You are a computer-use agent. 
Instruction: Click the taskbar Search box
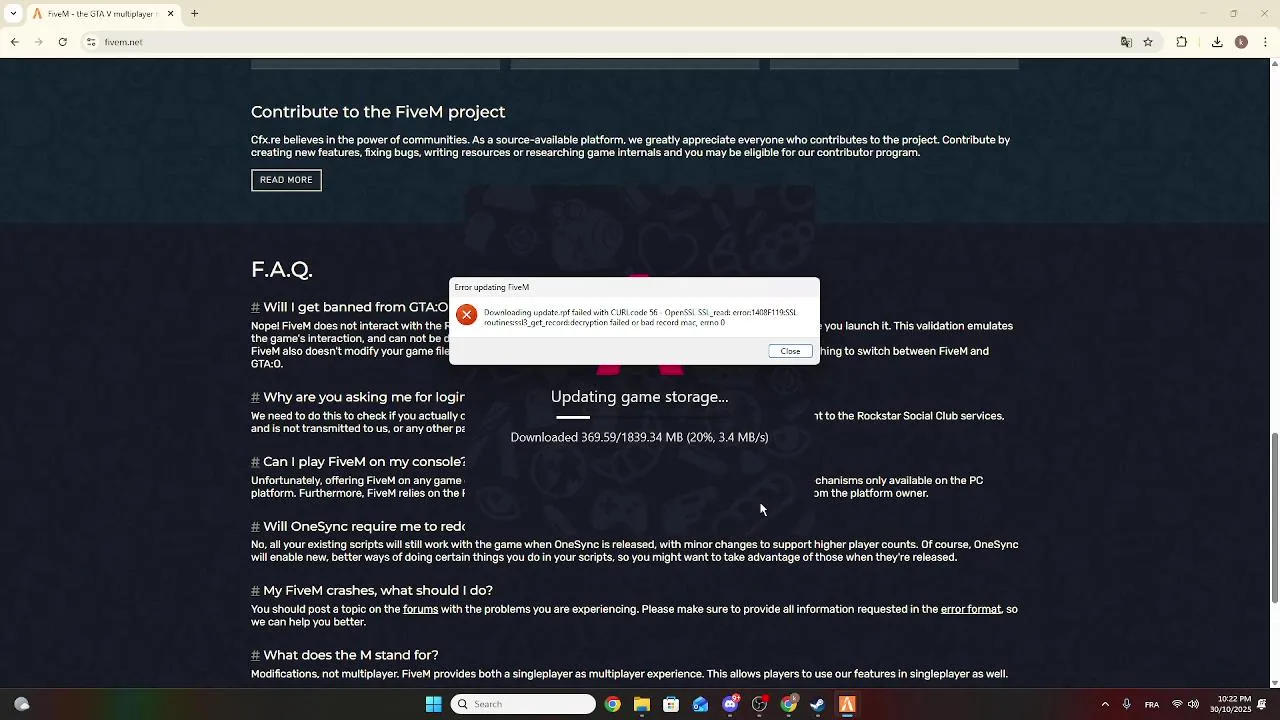click(x=523, y=704)
